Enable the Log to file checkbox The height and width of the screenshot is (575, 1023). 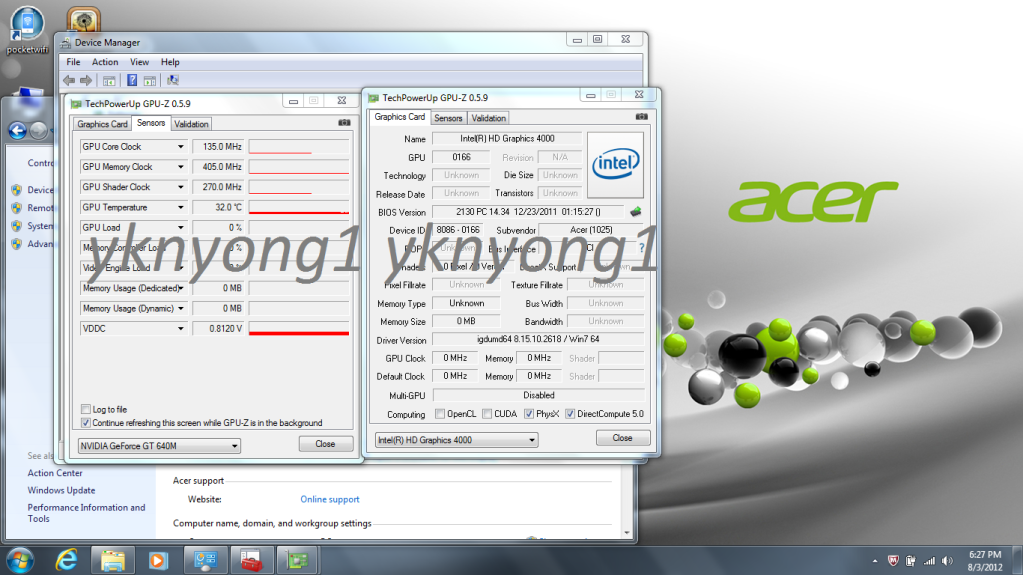tap(85, 409)
